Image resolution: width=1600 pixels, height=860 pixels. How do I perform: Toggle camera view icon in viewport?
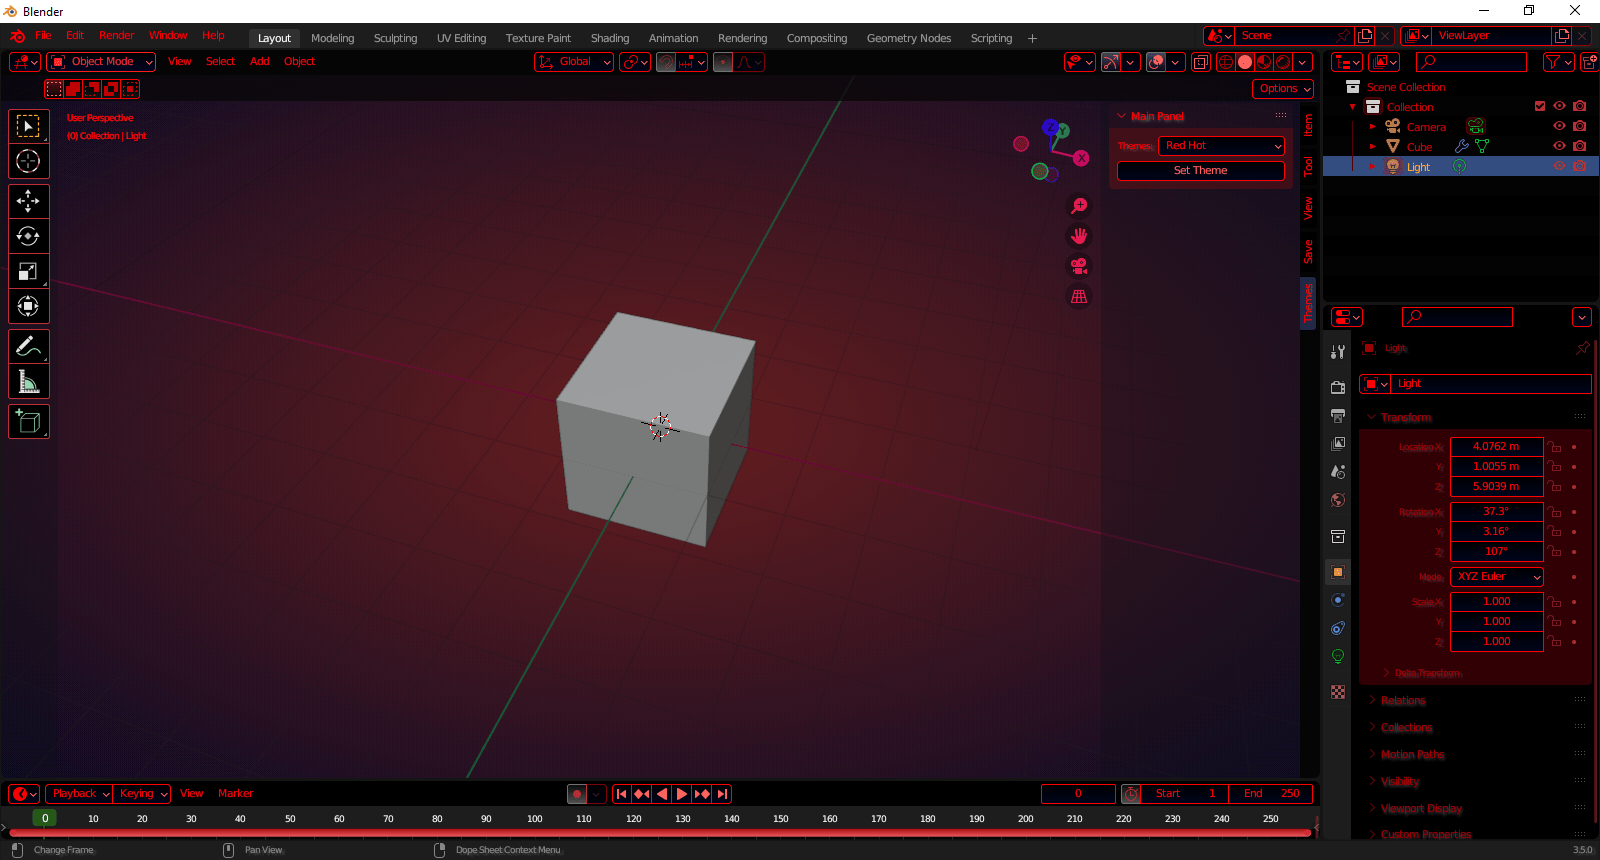(1079, 266)
